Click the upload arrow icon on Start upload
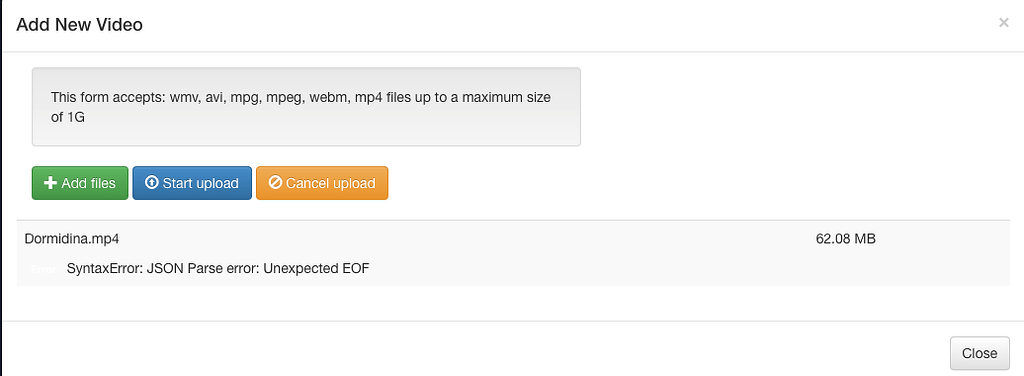 (152, 183)
